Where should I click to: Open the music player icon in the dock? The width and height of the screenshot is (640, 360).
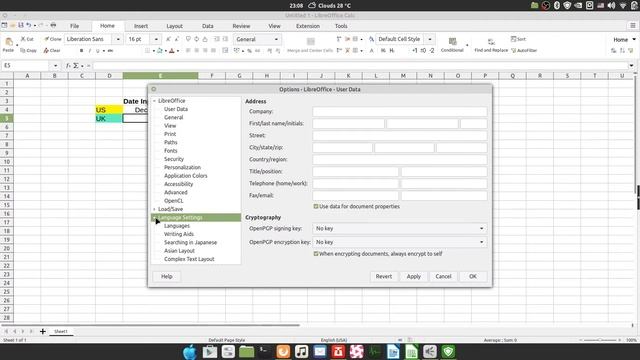tap(301, 351)
